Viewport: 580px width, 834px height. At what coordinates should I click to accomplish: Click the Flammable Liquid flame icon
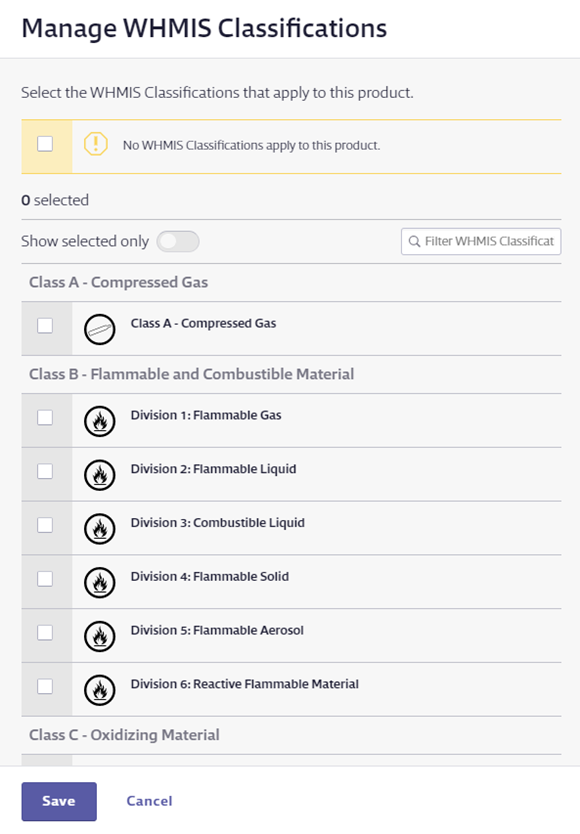[100, 475]
